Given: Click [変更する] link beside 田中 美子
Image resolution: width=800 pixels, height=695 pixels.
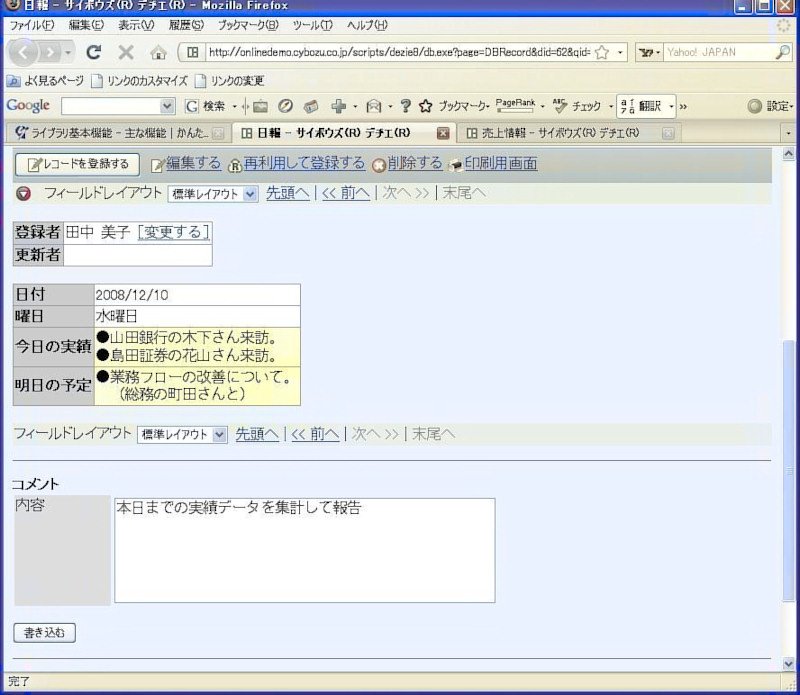Looking at the screenshot, I should pyautogui.click(x=174, y=232).
